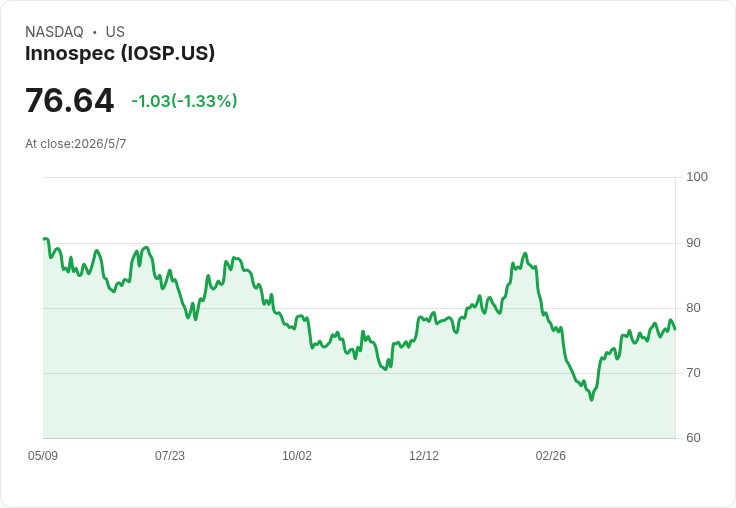736x508 pixels.
Task: Click the NASDAQ exchange label
Action: tap(54, 32)
